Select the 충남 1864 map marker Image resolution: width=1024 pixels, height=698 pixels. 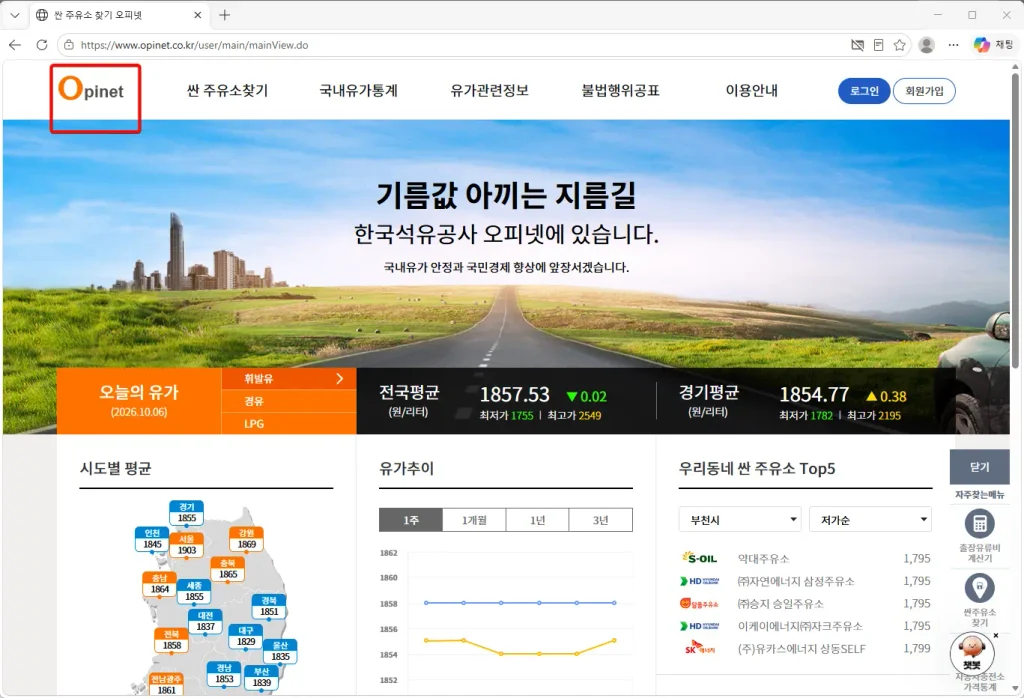click(160, 584)
